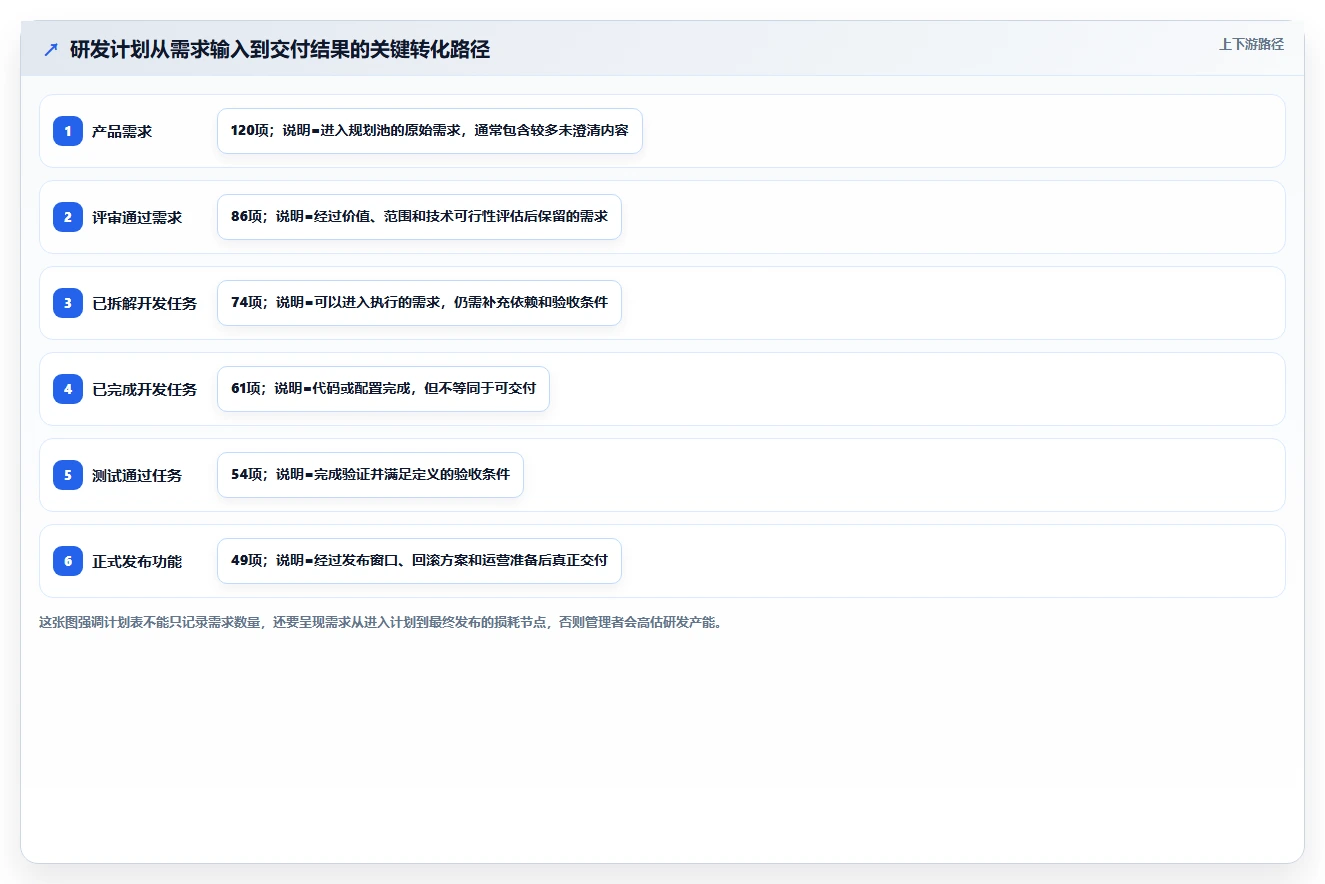This screenshot has height=884, width=1325.
Task: Click the 上下游路径 label in the header
Action: 1251,44
